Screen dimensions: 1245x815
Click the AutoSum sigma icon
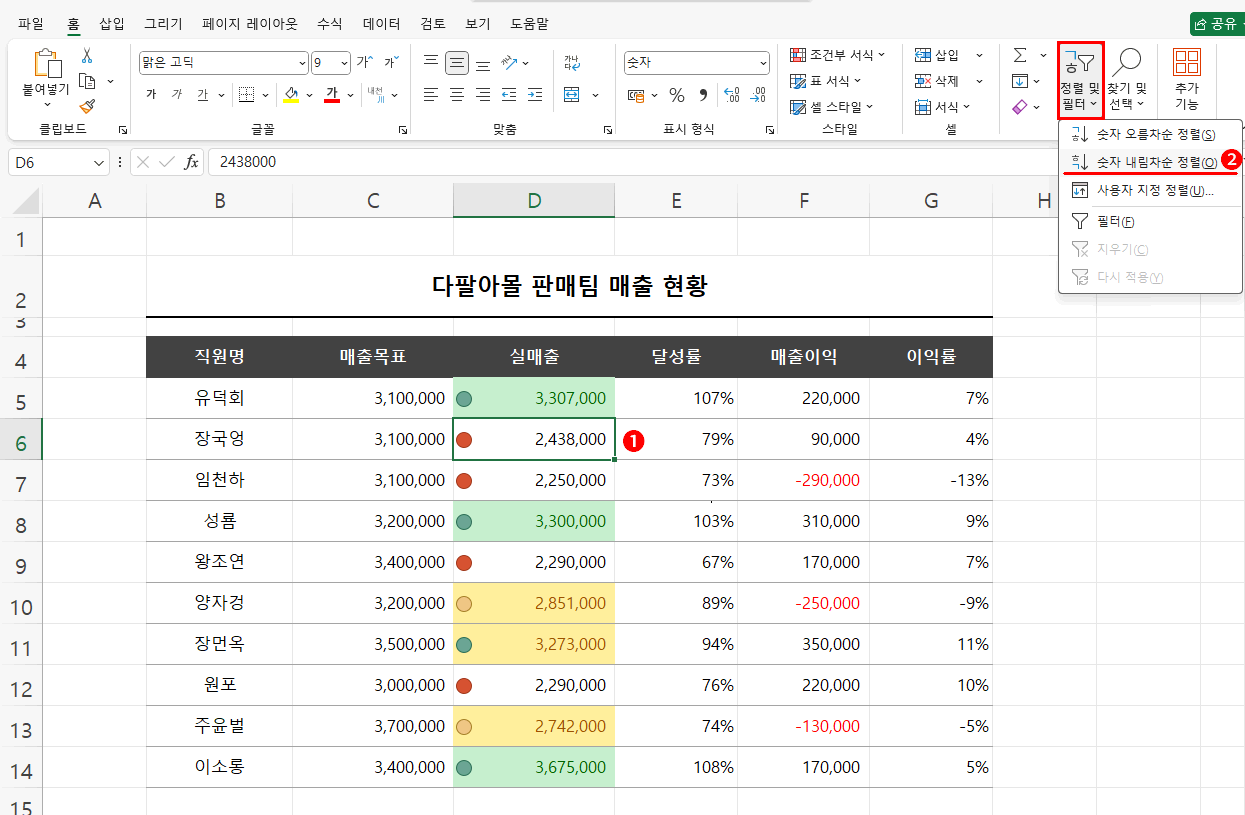click(1019, 55)
